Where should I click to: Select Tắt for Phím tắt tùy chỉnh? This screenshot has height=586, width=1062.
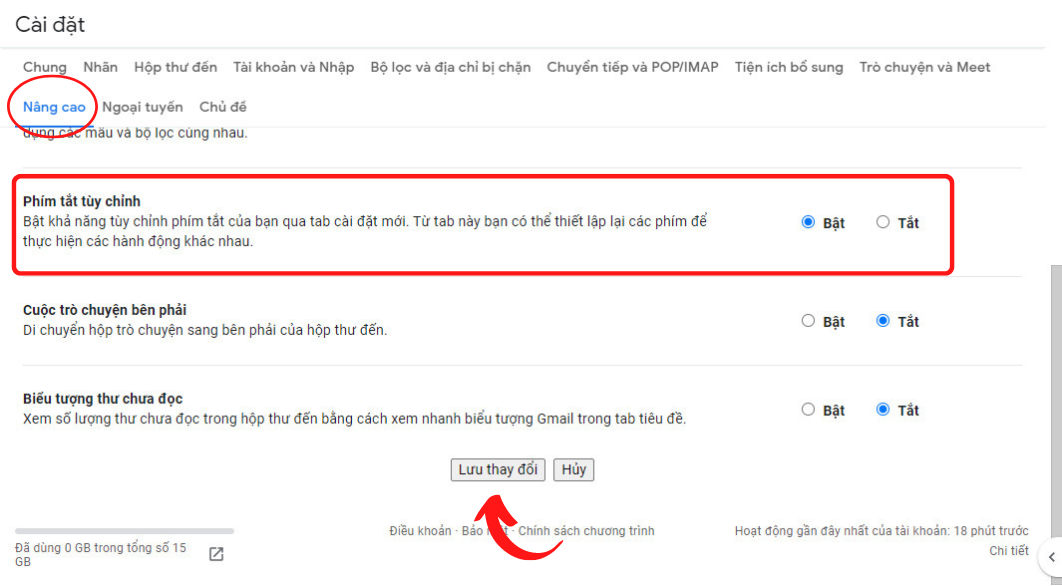click(x=883, y=222)
